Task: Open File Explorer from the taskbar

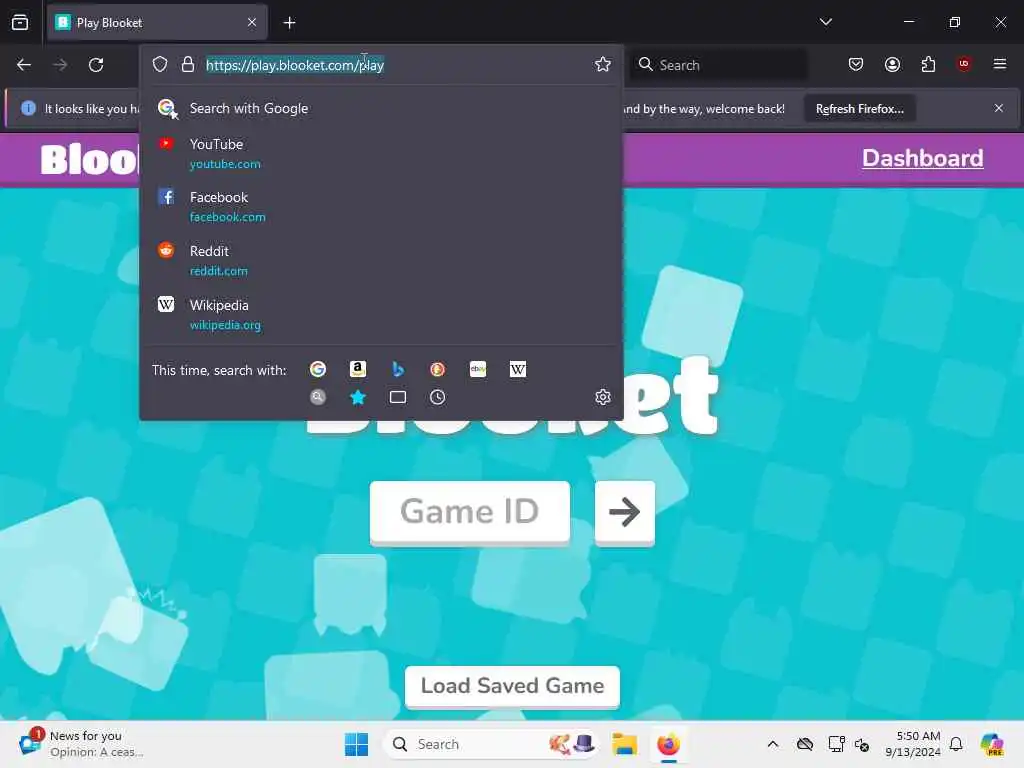Action: tap(624, 744)
